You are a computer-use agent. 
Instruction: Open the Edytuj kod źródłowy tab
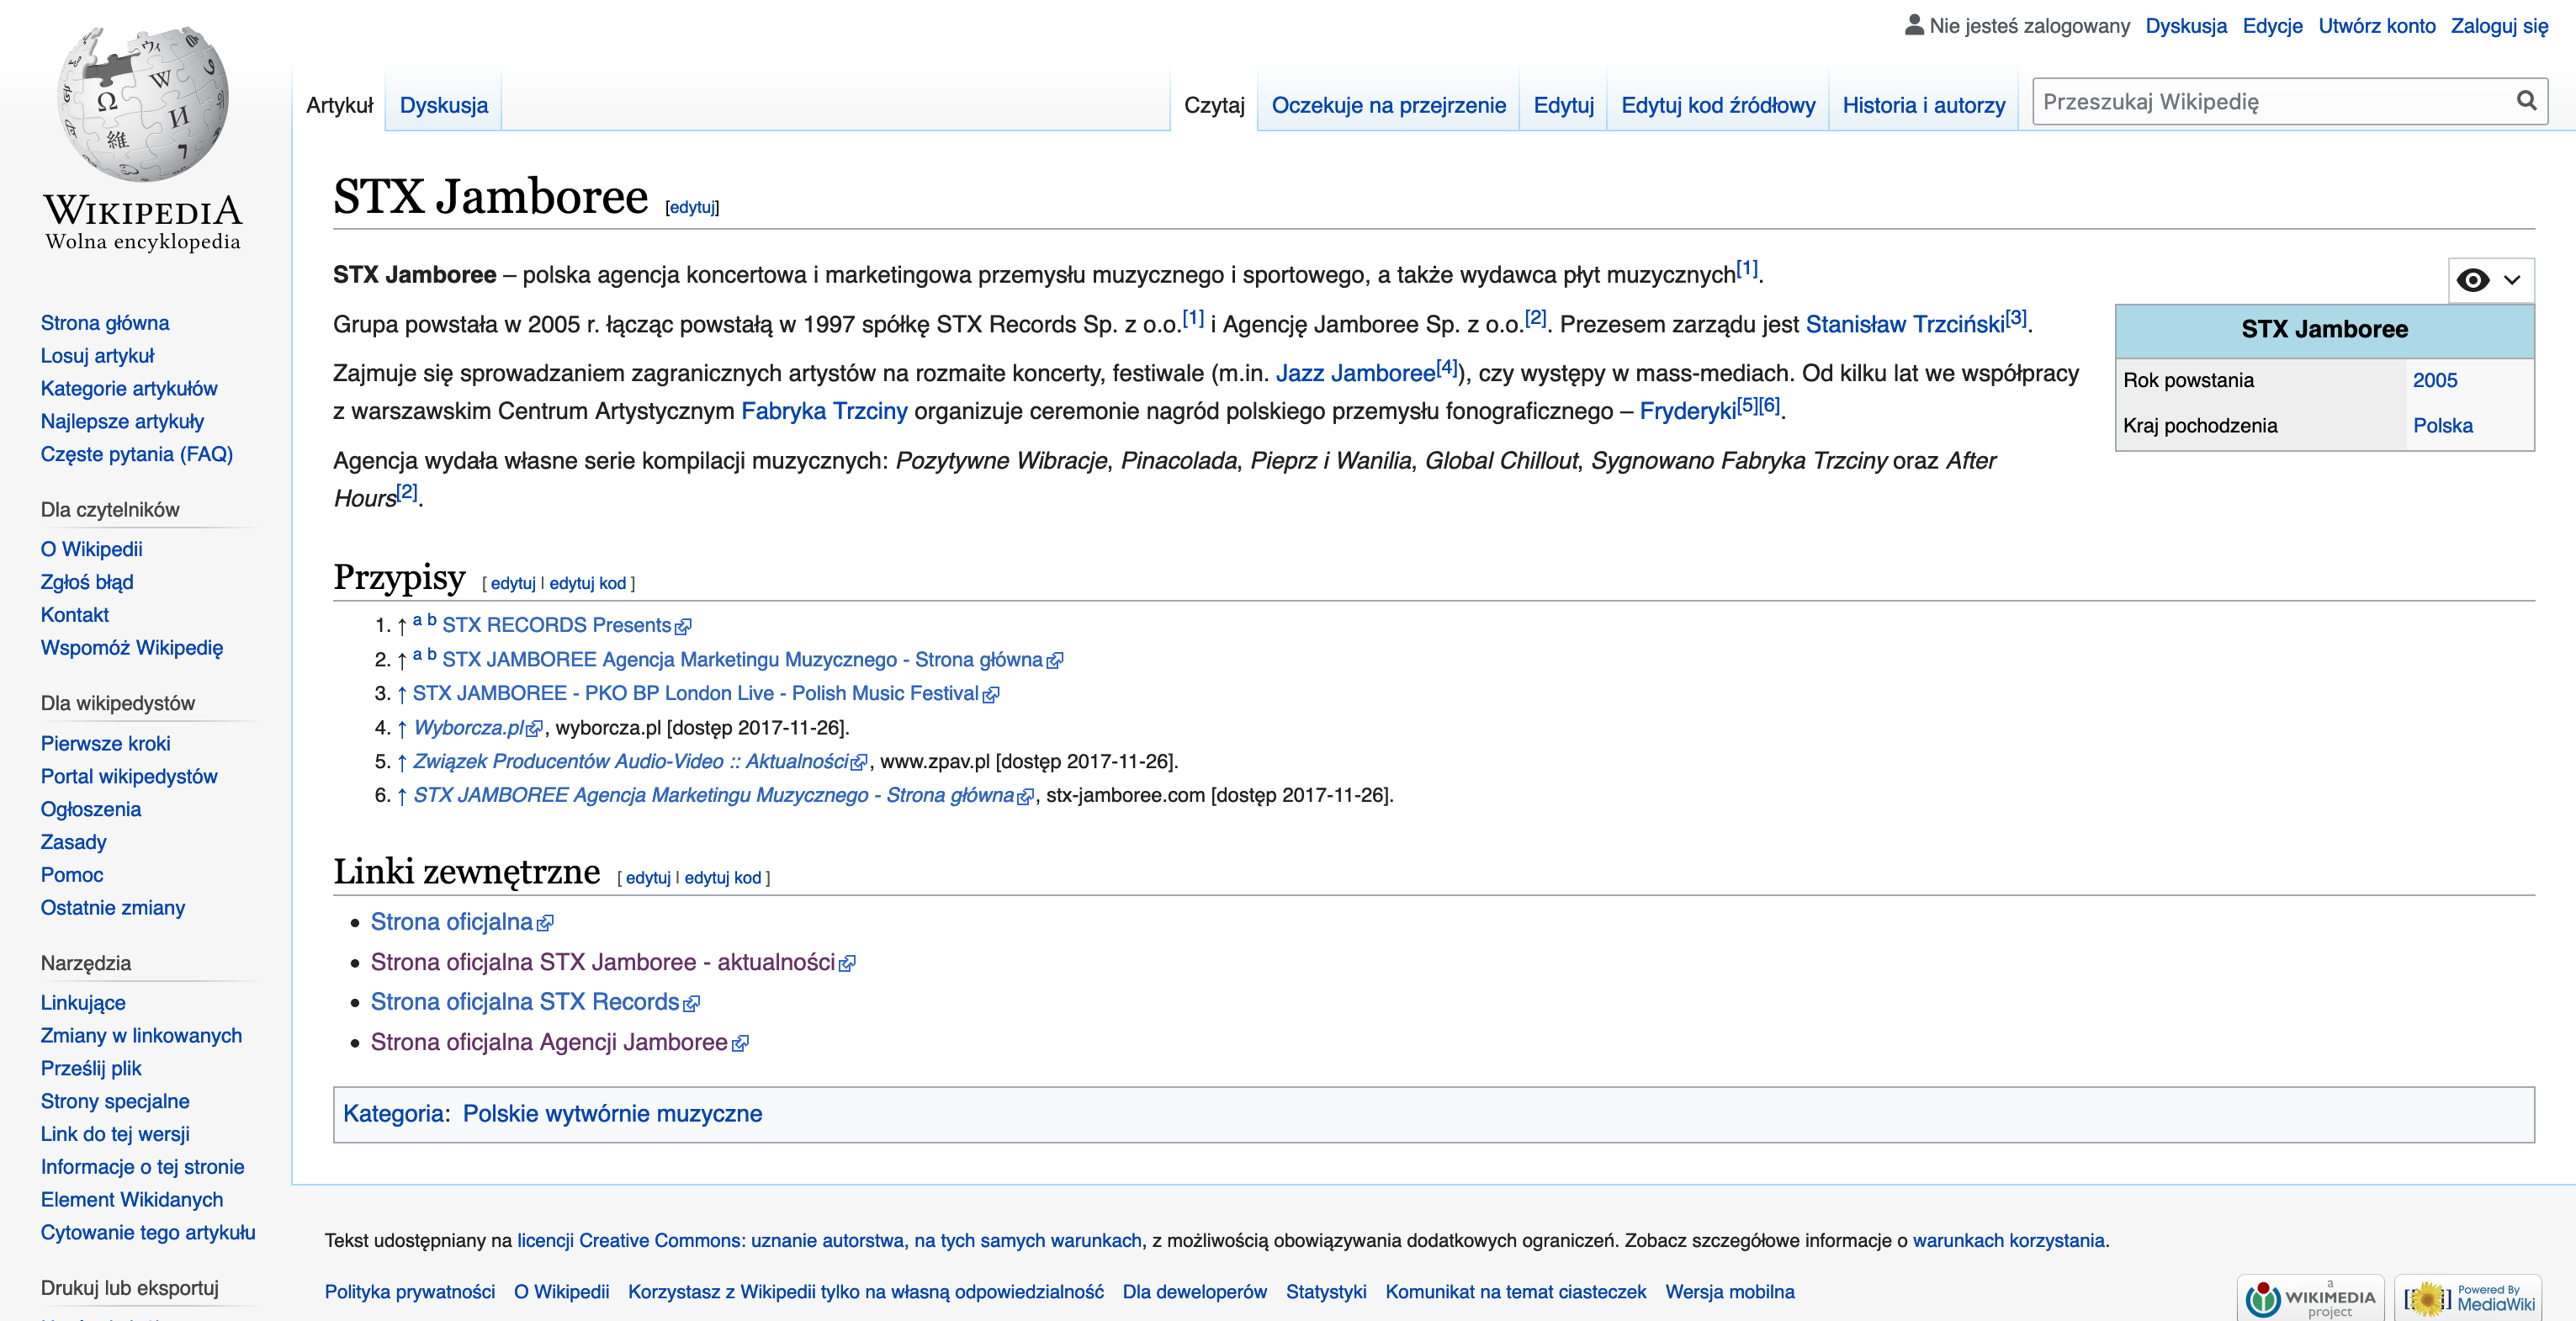point(1717,105)
